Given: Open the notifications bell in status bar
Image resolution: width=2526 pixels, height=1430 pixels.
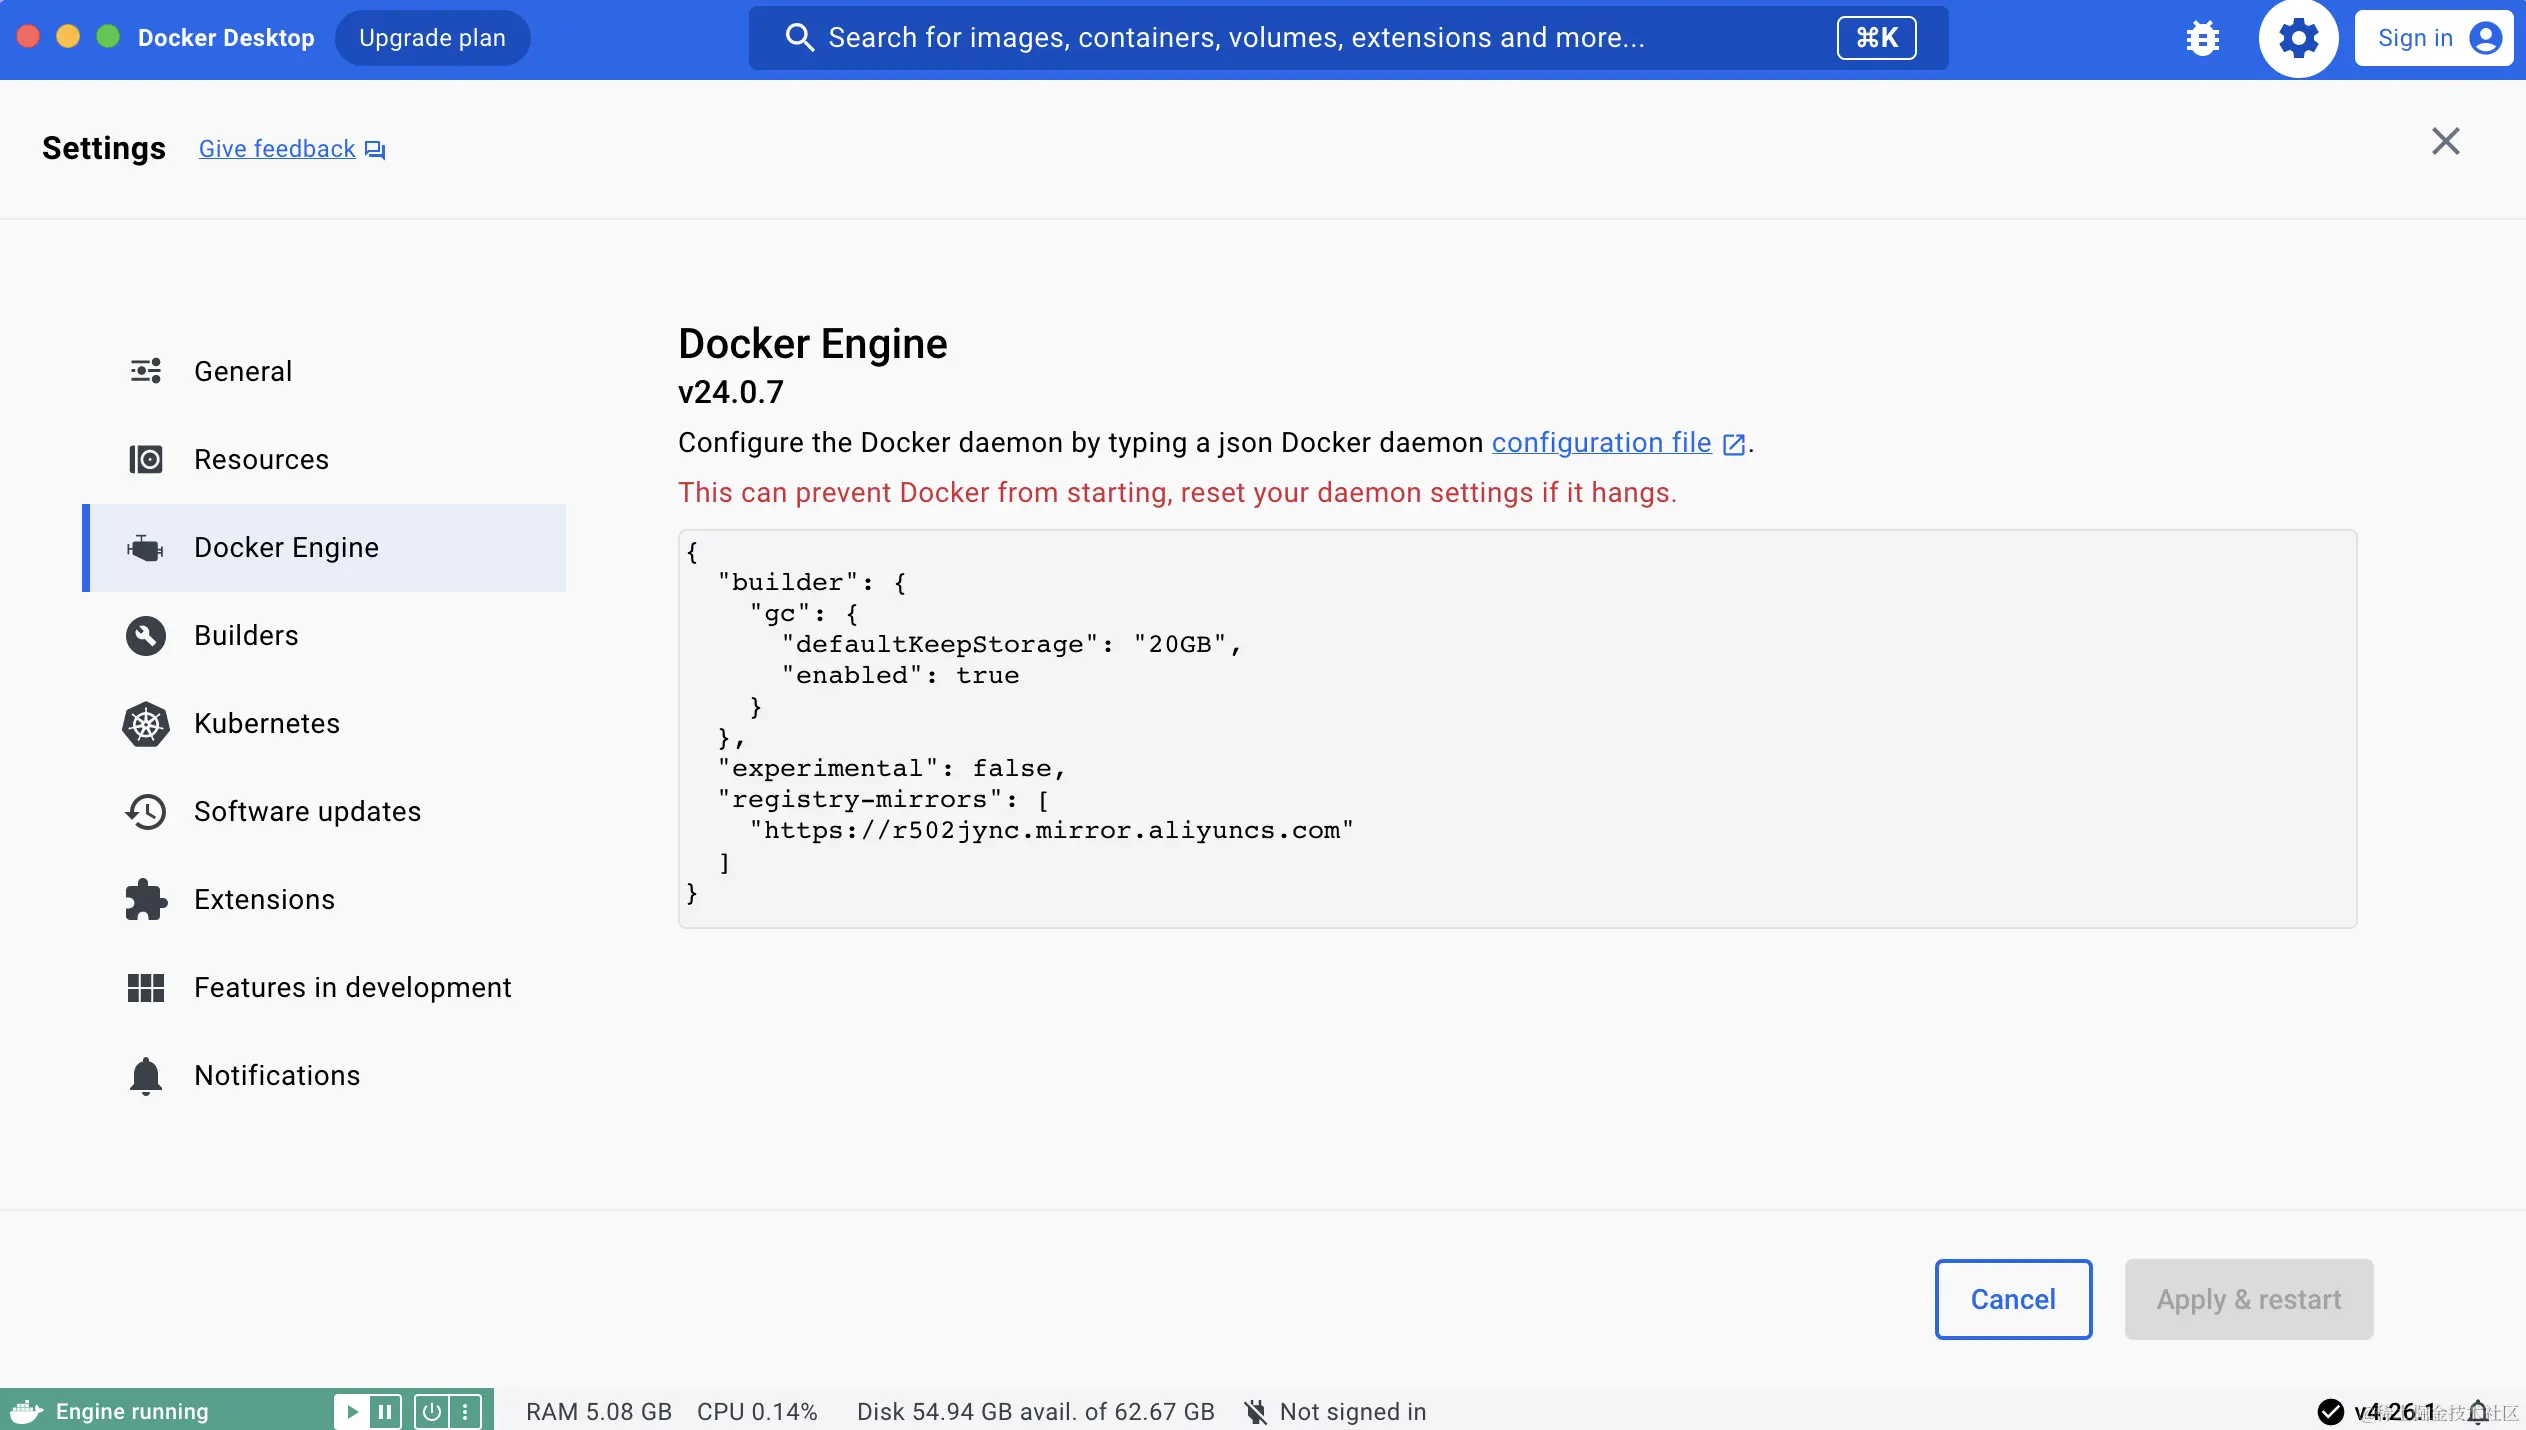Looking at the screenshot, I should click(x=2479, y=1411).
